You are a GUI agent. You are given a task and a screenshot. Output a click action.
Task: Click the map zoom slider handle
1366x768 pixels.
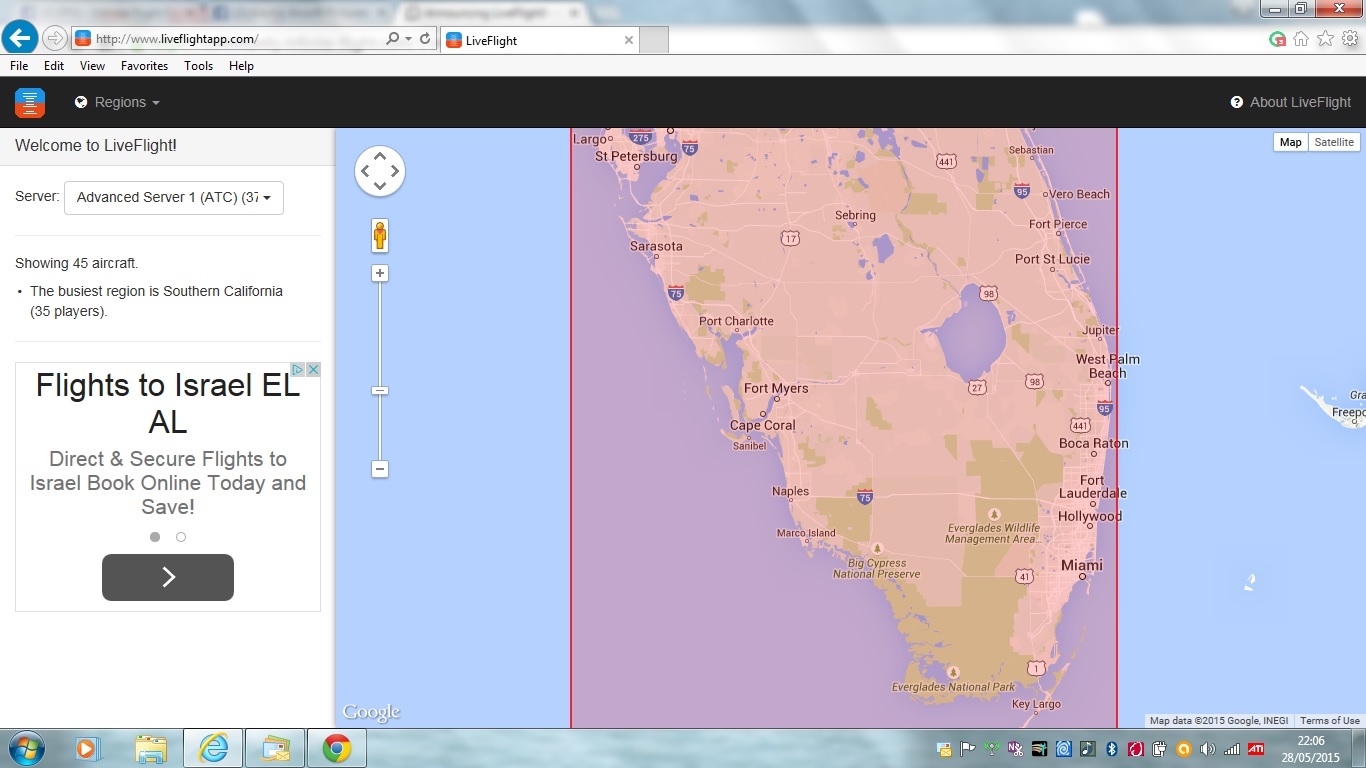(380, 391)
